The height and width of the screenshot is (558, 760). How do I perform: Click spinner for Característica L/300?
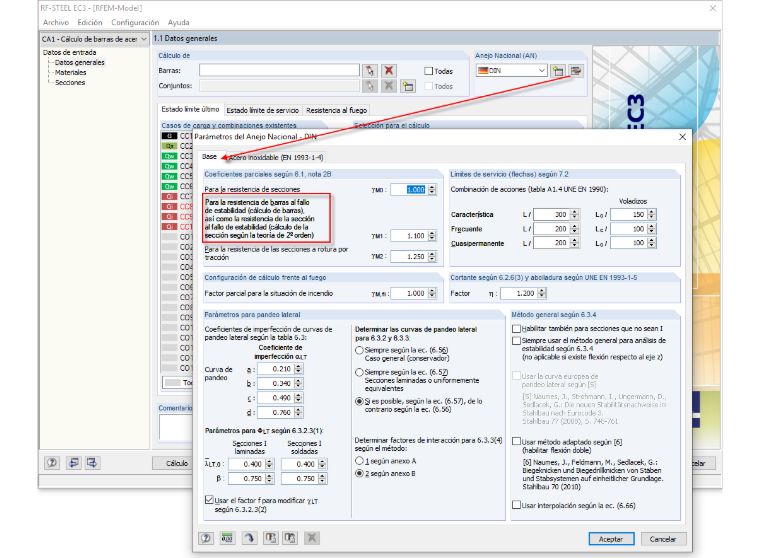coord(574,214)
